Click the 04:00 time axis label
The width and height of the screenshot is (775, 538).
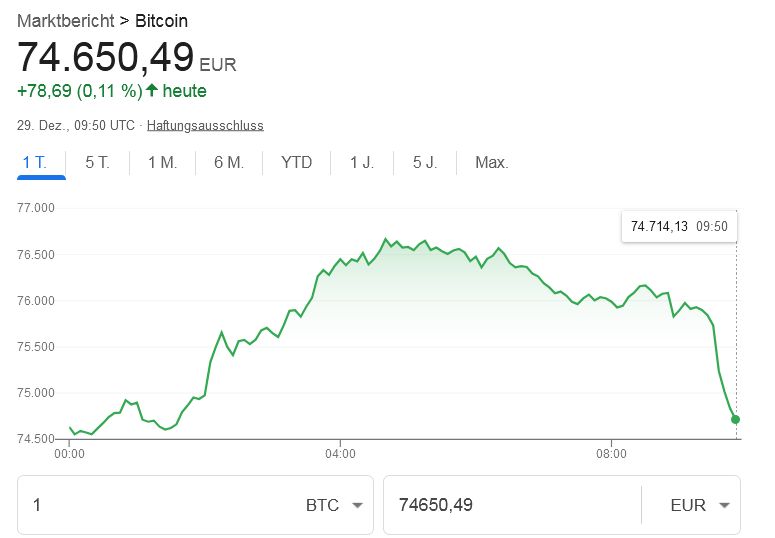pos(340,453)
